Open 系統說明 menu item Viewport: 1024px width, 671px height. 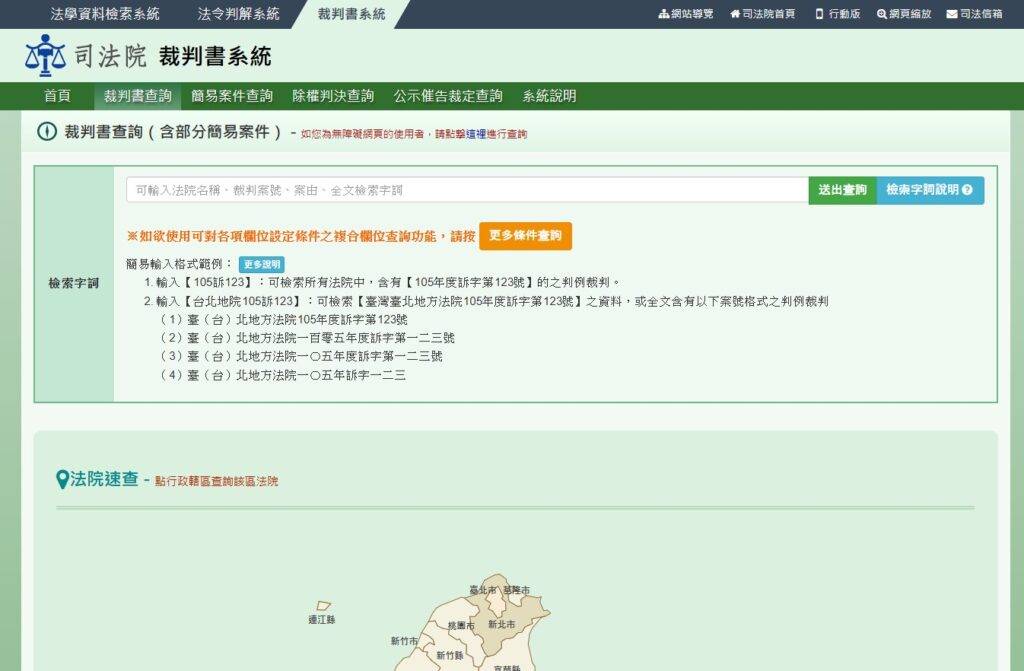[x=549, y=96]
